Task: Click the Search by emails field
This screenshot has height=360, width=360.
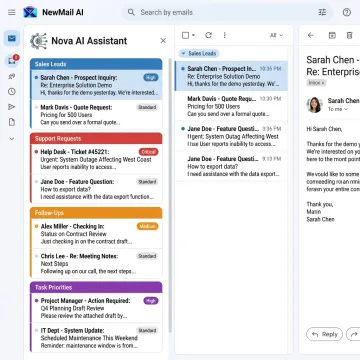Action: coord(227,12)
